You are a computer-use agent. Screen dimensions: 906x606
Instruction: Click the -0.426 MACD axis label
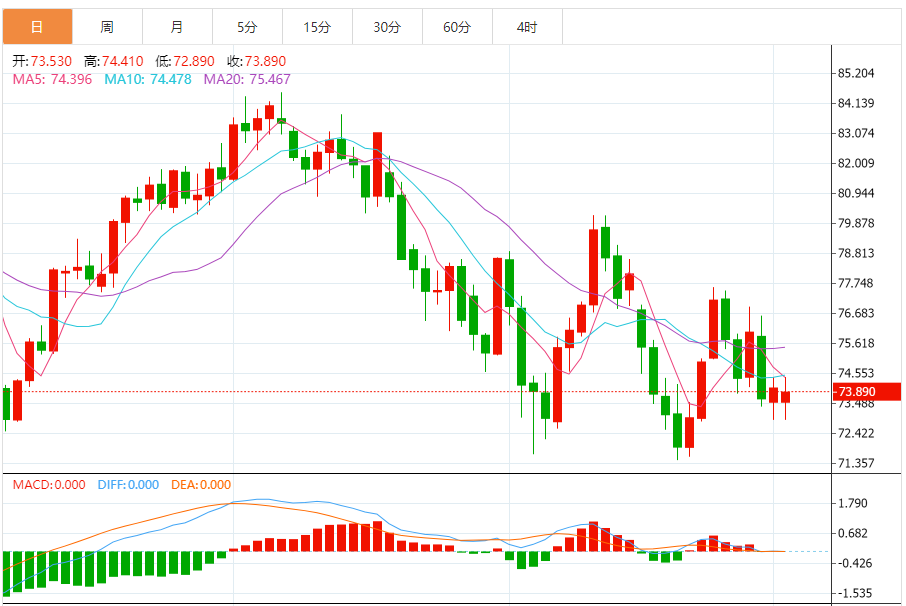coord(855,563)
